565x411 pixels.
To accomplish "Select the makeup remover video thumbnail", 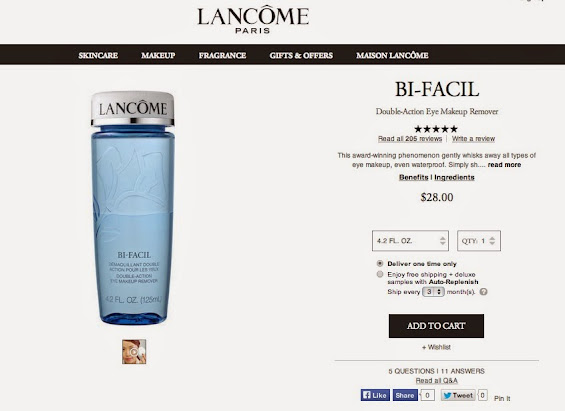I will 134,352.
